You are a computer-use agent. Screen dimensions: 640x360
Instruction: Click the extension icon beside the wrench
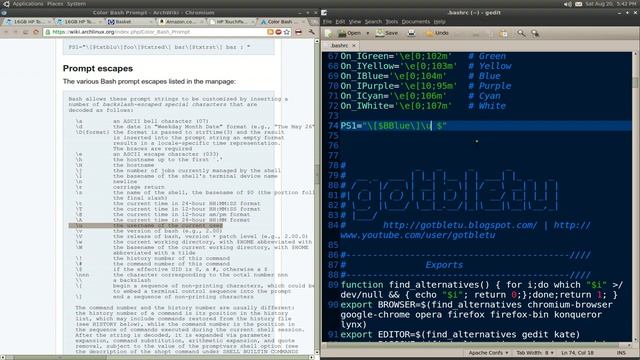(298, 32)
